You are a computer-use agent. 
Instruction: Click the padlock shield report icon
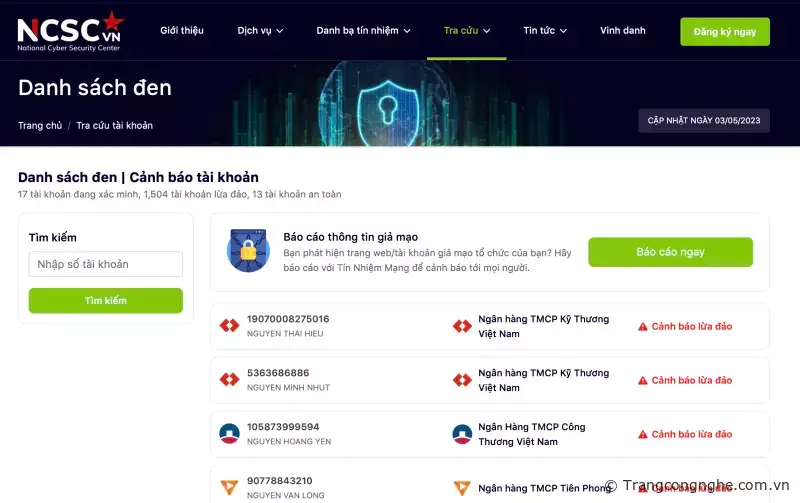coord(248,250)
